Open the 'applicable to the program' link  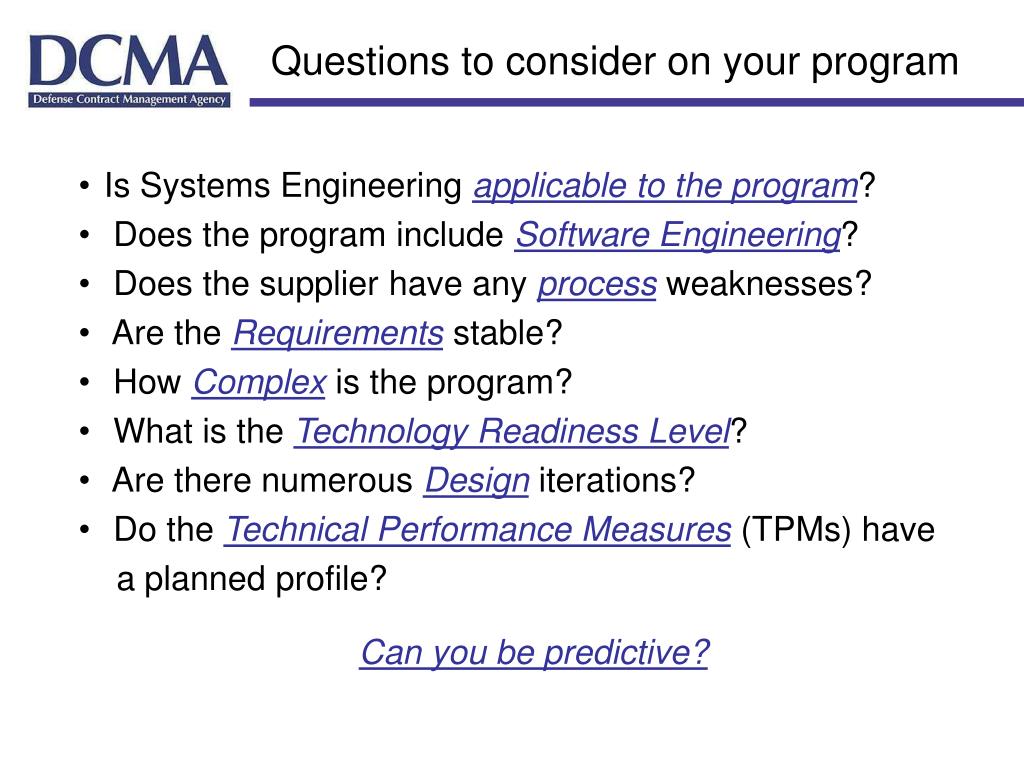point(665,186)
